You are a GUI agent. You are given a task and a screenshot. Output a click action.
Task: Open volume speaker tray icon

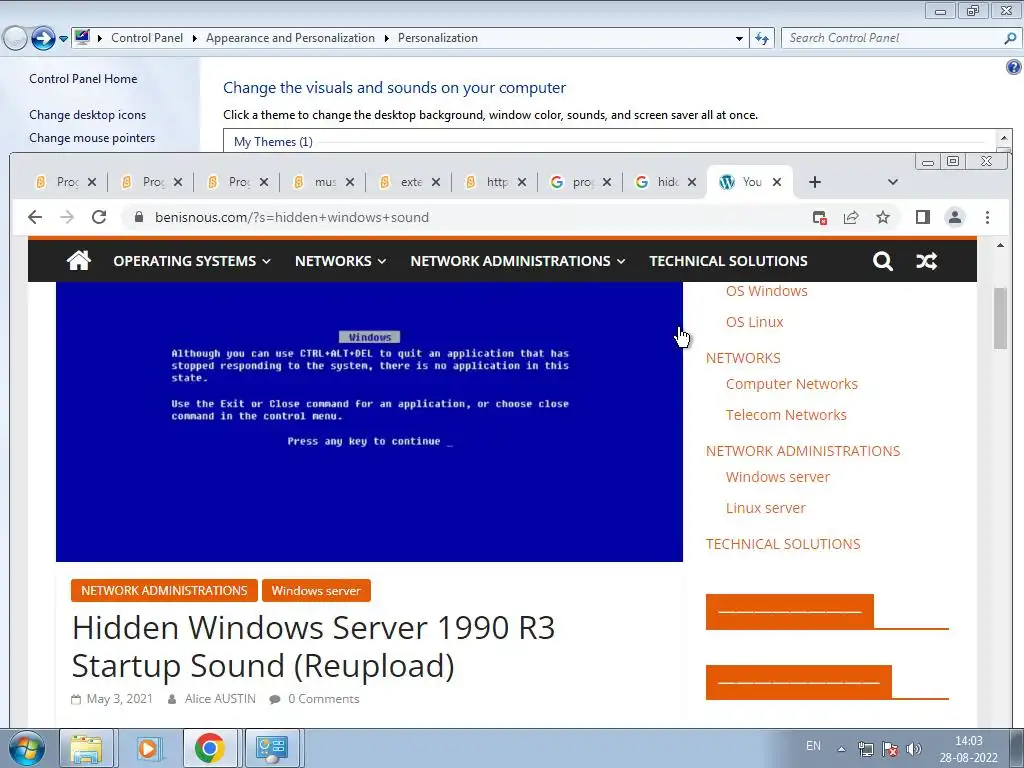click(914, 749)
